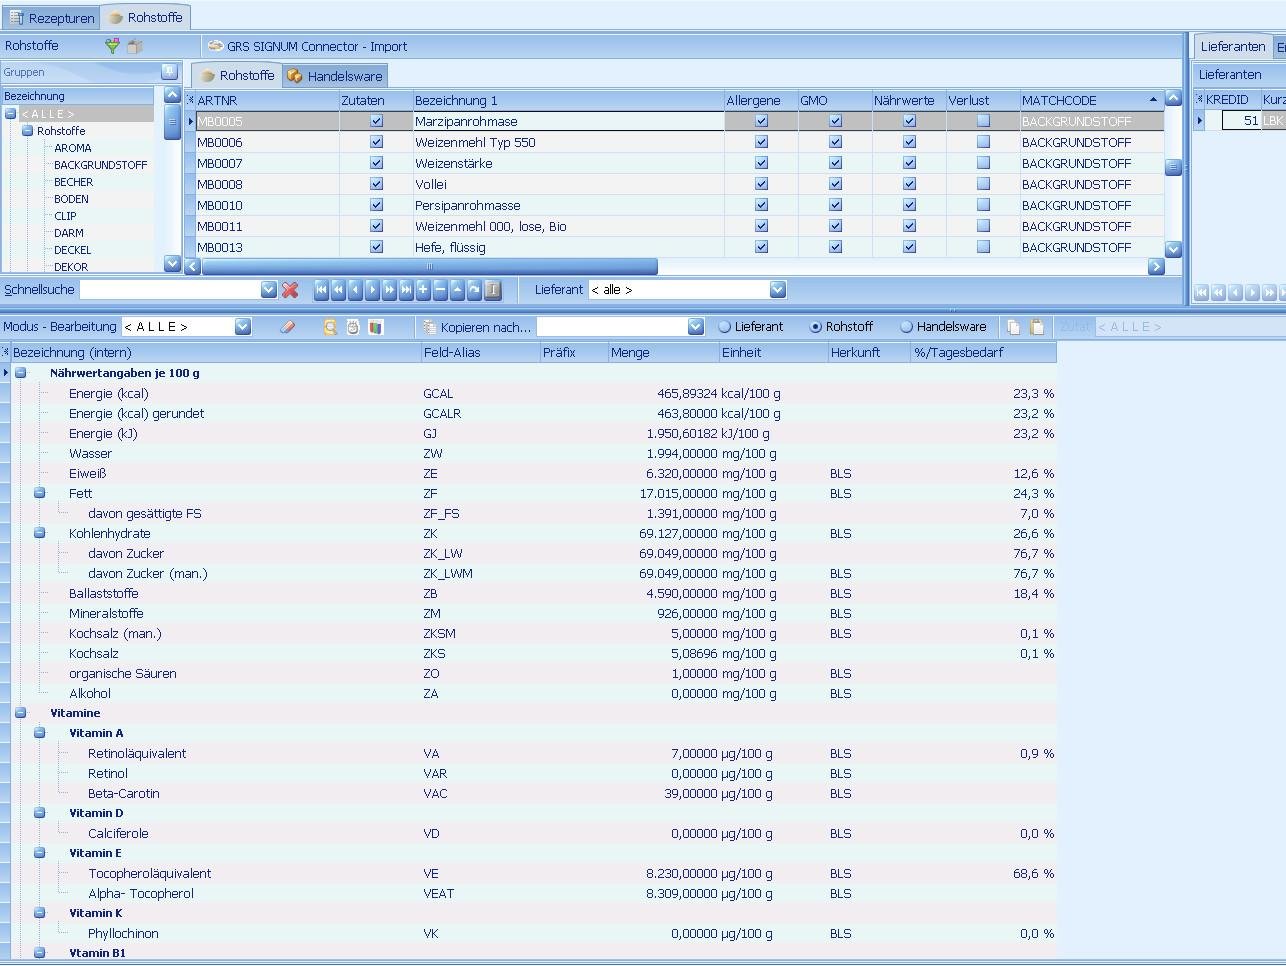Click the paste clipboard icon near Handelsware radio
This screenshot has width=1286, height=966.
tap(1037, 327)
